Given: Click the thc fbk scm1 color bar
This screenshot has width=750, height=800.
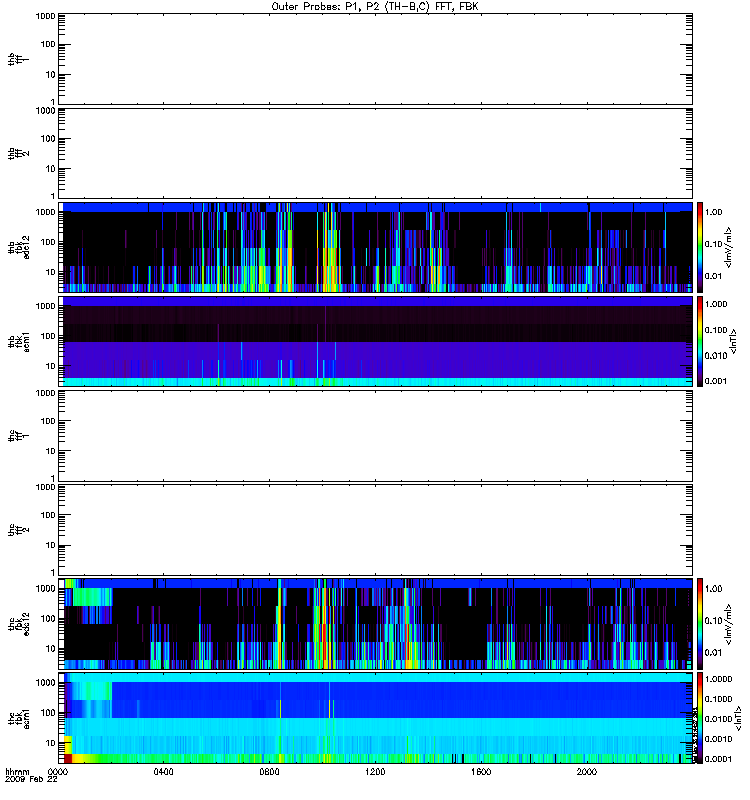Looking at the screenshot, I should (x=700, y=718).
